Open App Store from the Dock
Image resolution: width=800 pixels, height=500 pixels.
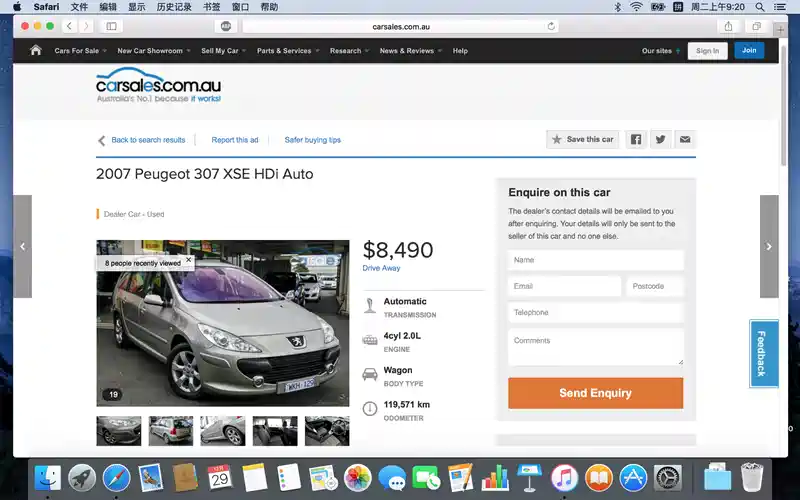pyautogui.click(x=633, y=478)
